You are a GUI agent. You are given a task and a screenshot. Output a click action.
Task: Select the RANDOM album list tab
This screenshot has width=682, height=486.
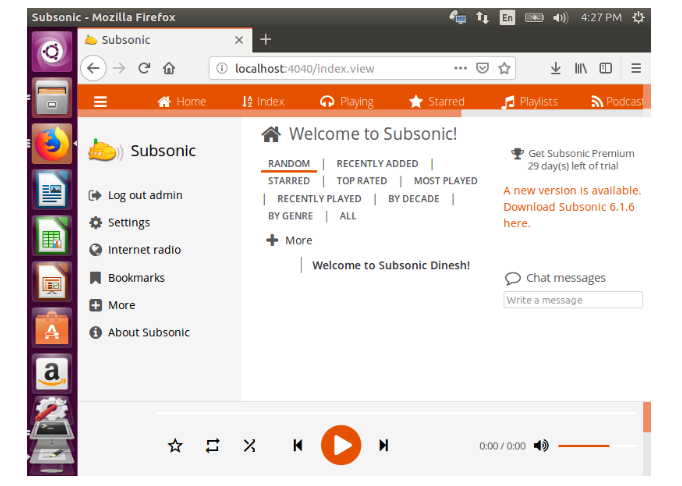tap(289, 164)
